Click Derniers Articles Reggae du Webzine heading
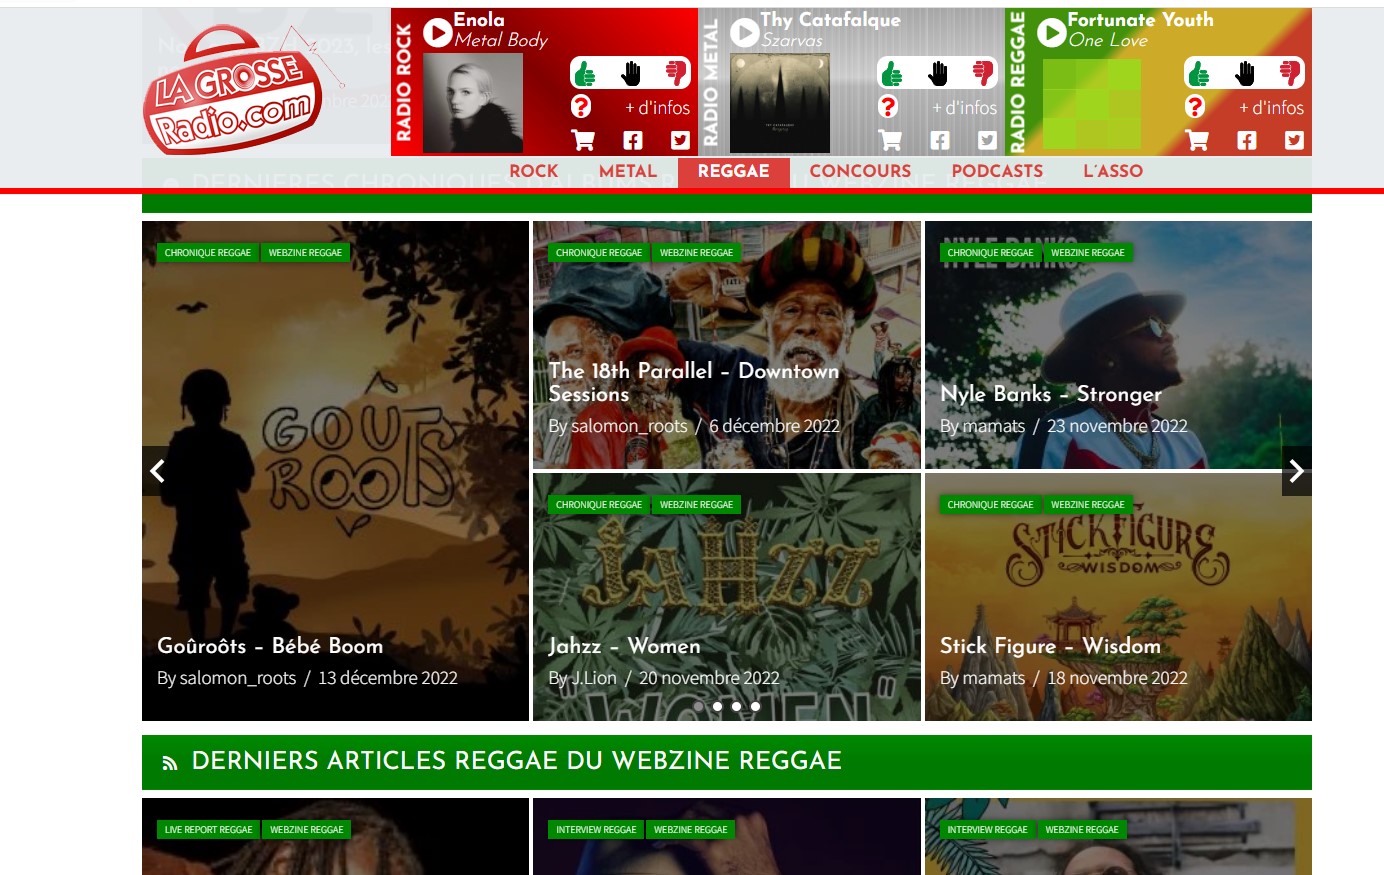Screen dimensions: 1384x875 click(517, 761)
